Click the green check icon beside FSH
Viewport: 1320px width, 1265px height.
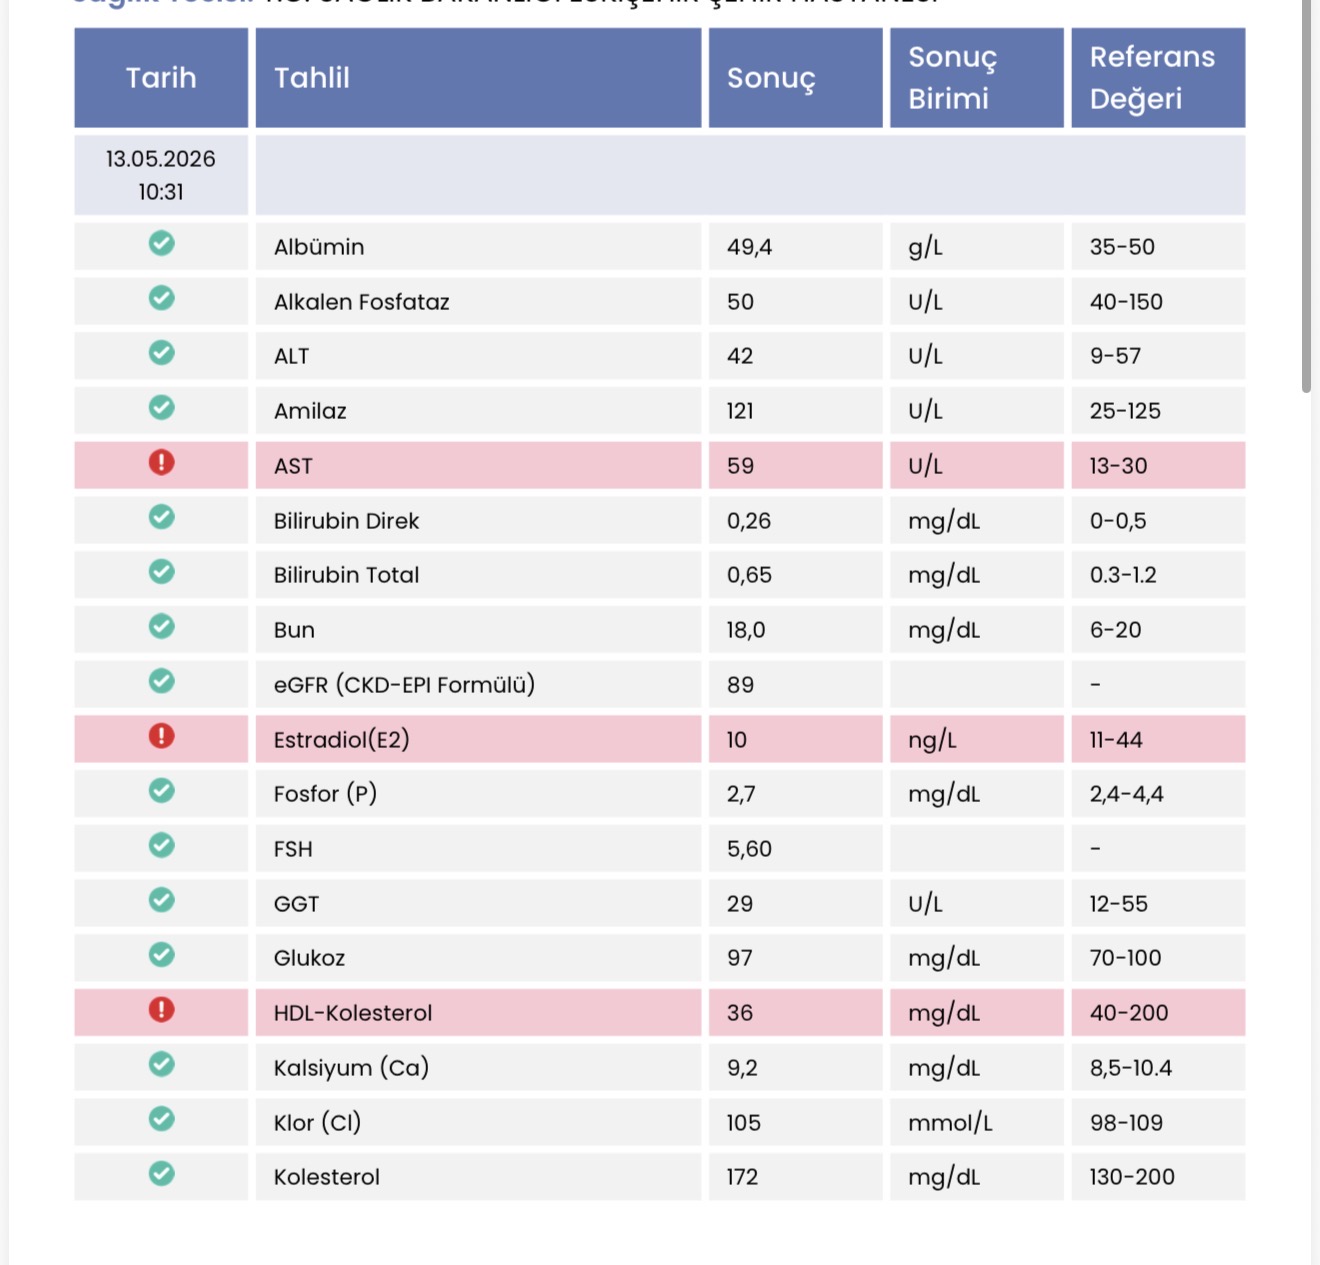(x=161, y=846)
